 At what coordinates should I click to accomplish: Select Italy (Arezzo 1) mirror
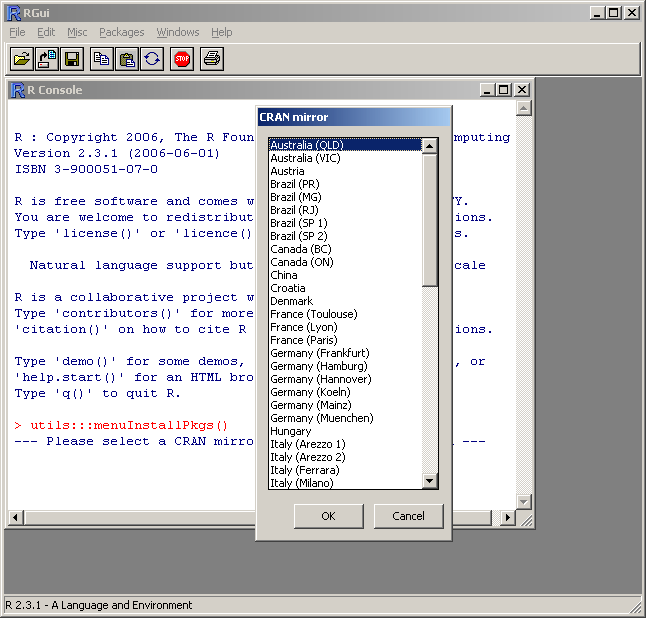point(345,444)
